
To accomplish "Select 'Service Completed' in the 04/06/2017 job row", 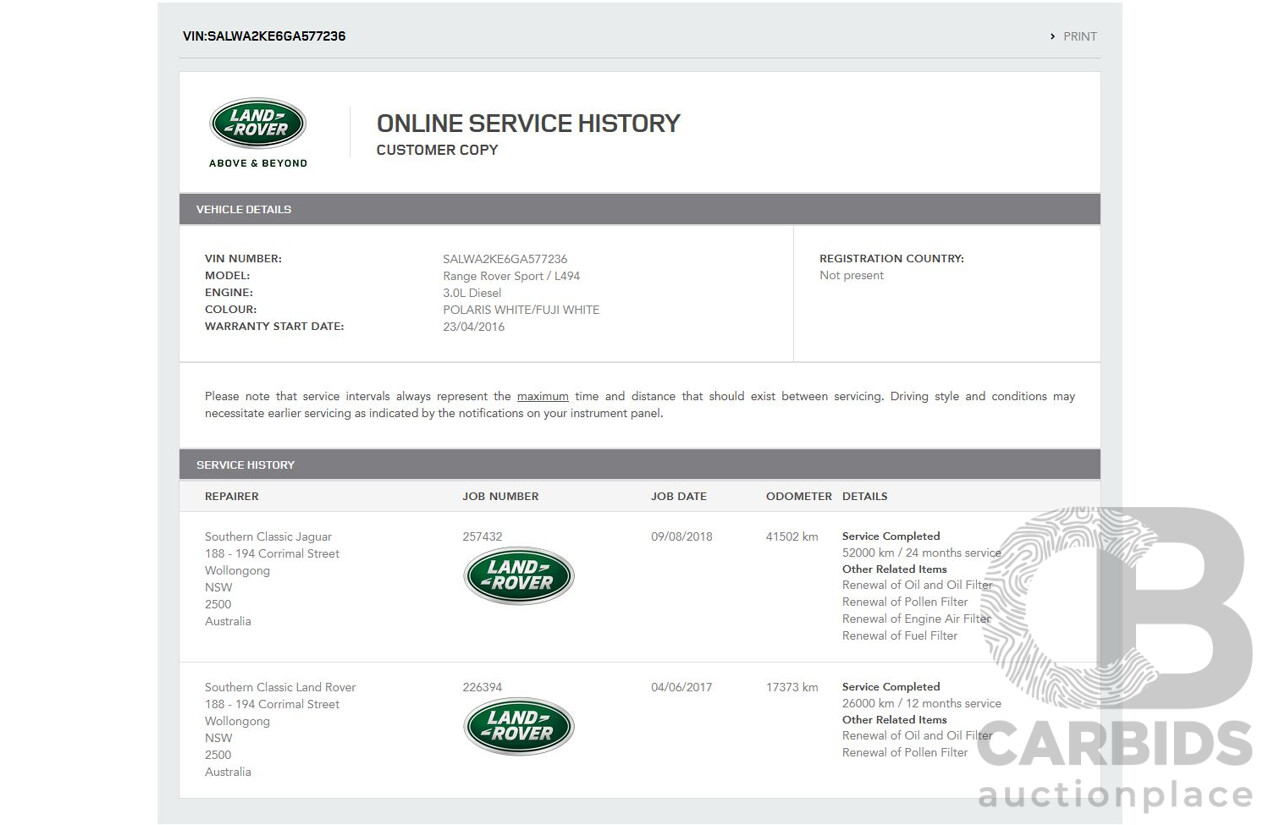I will pos(891,687).
